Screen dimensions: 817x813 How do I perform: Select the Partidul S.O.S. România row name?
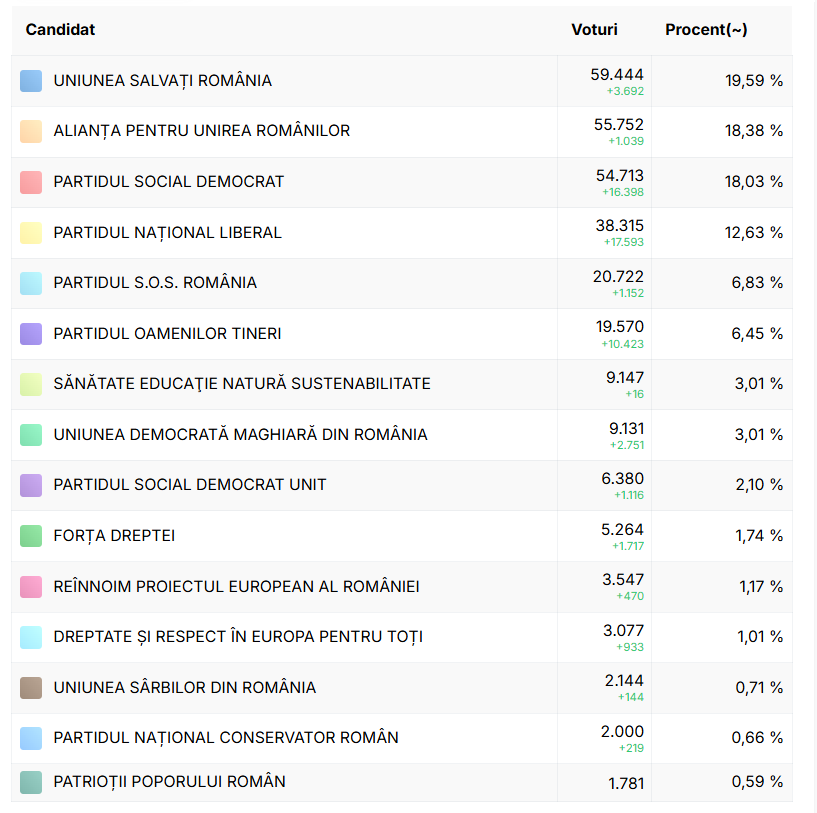[155, 283]
